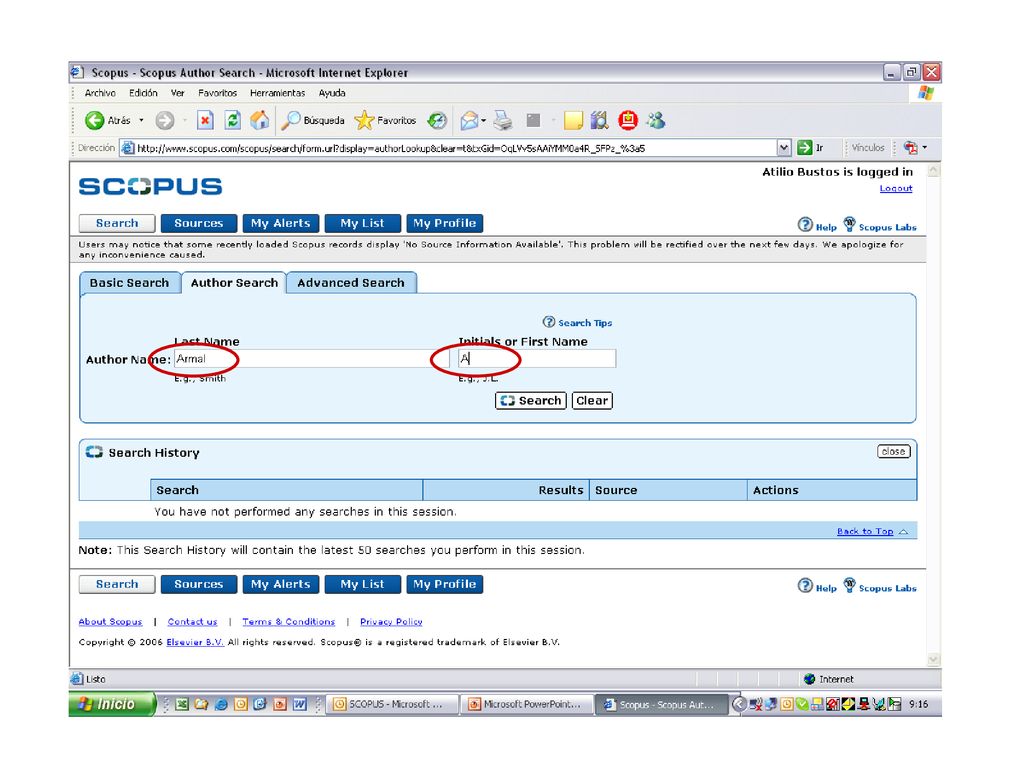1024x768 pixels.
Task: Click the red circular toolbar icon
Action: [x=628, y=120]
